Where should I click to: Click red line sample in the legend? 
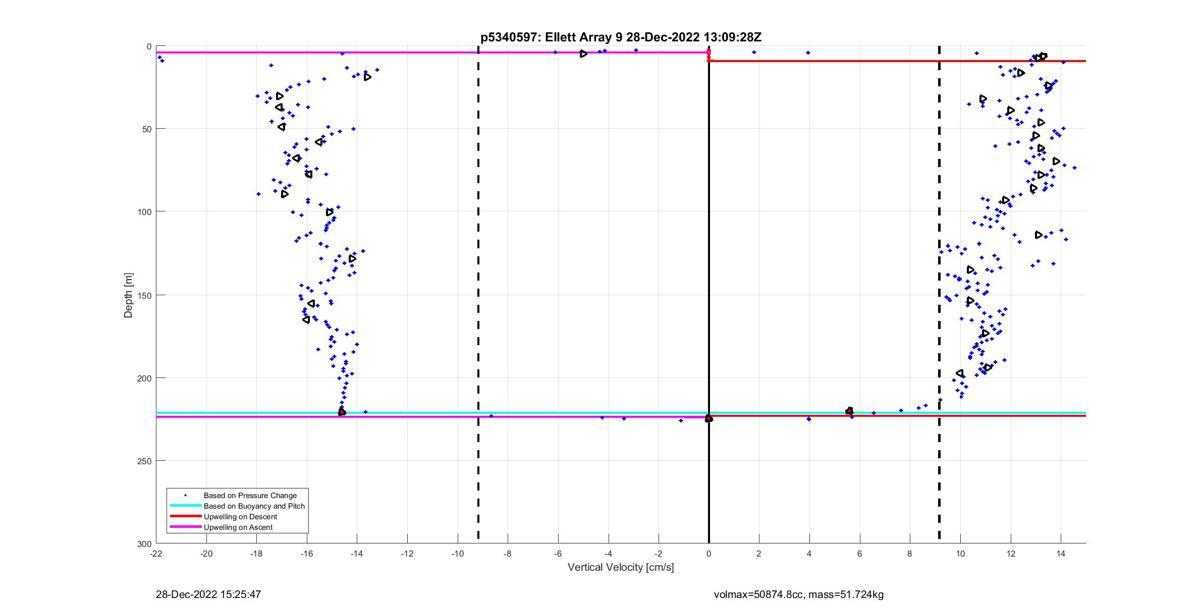pyautogui.click(x=185, y=516)
